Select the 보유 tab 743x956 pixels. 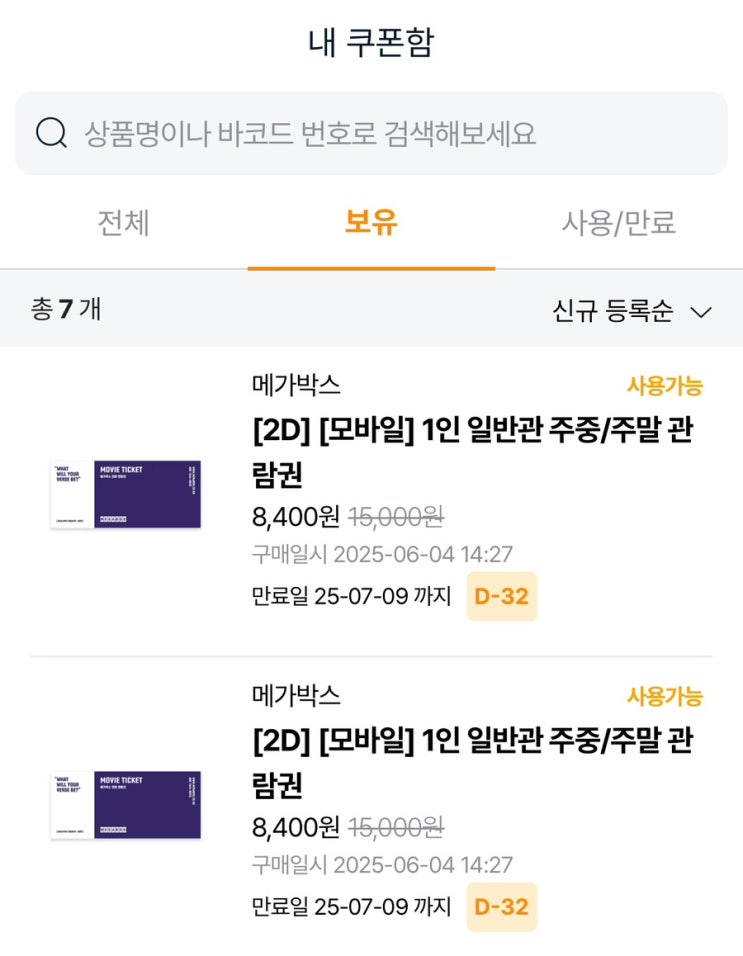click(x=371, y=223)
